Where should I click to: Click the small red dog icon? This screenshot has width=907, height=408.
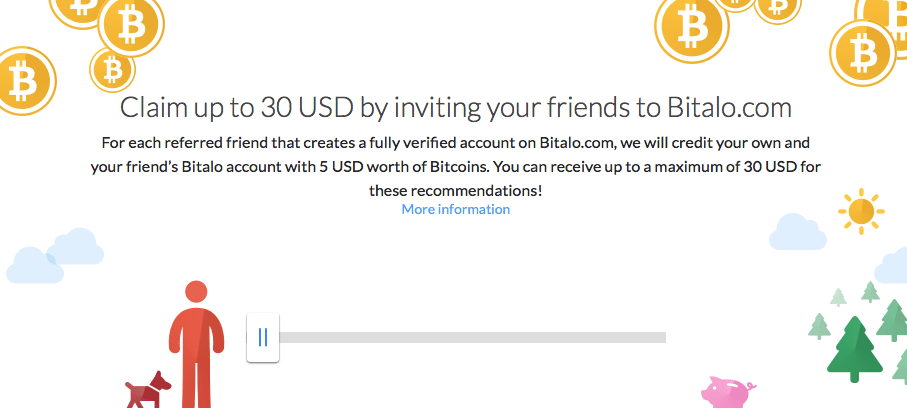pos(148,391)
